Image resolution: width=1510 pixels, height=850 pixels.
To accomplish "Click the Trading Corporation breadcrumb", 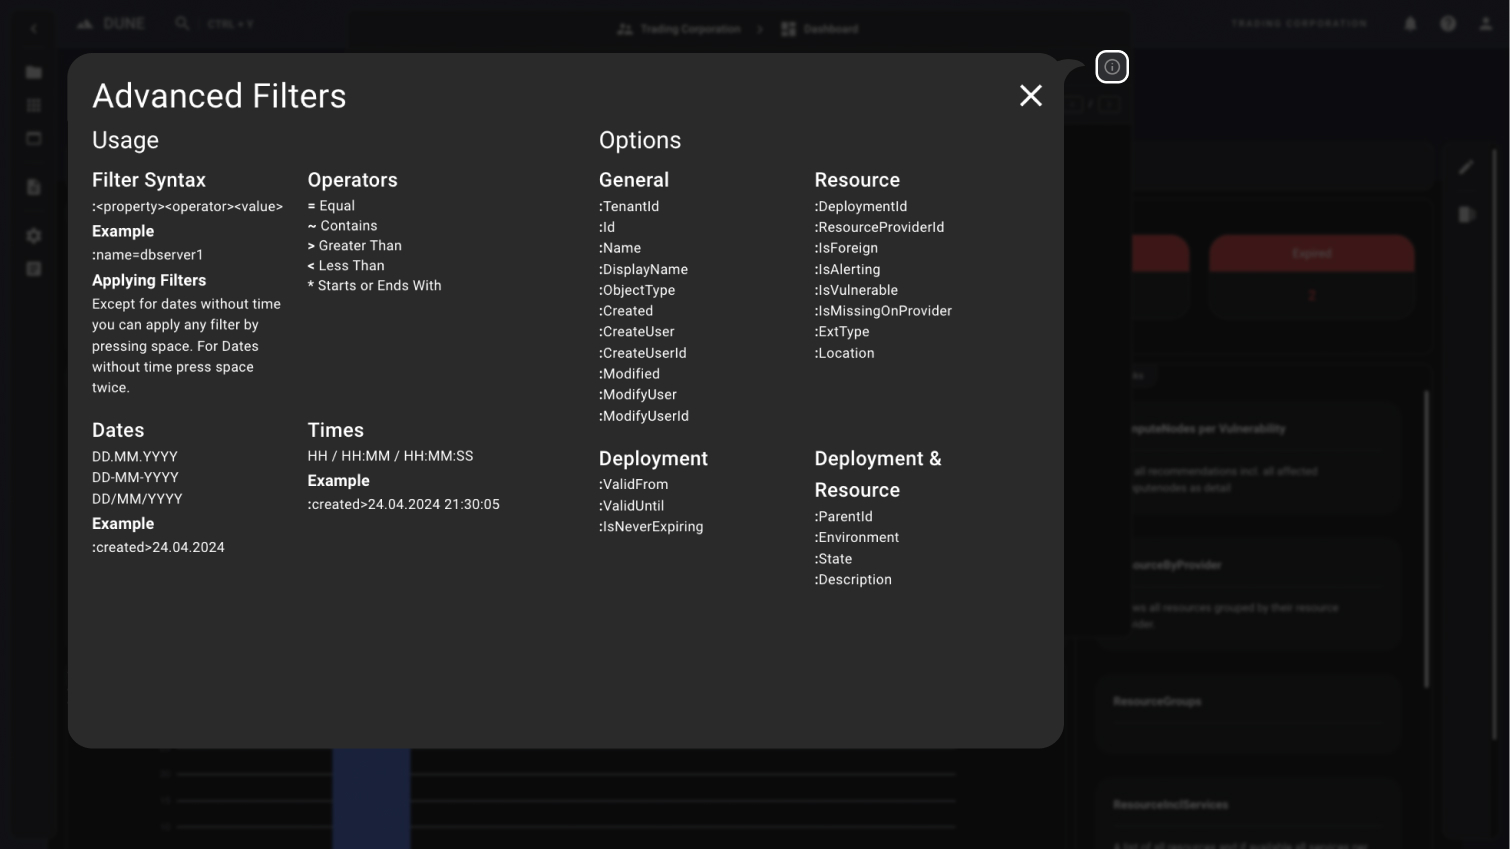I will (680, 29).
